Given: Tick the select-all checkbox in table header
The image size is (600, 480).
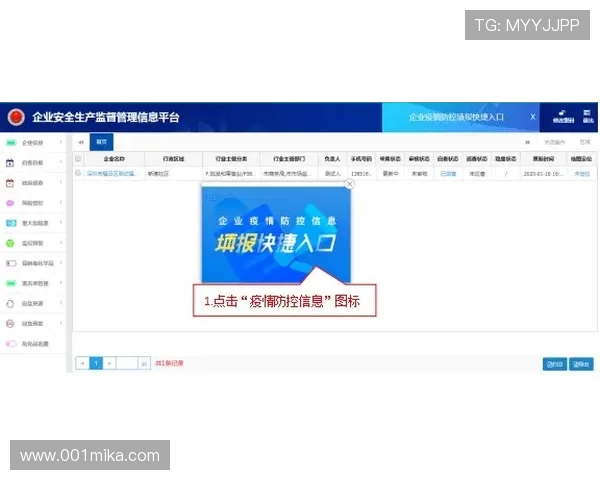Looking at the screenshot, I should pos(78,158).
